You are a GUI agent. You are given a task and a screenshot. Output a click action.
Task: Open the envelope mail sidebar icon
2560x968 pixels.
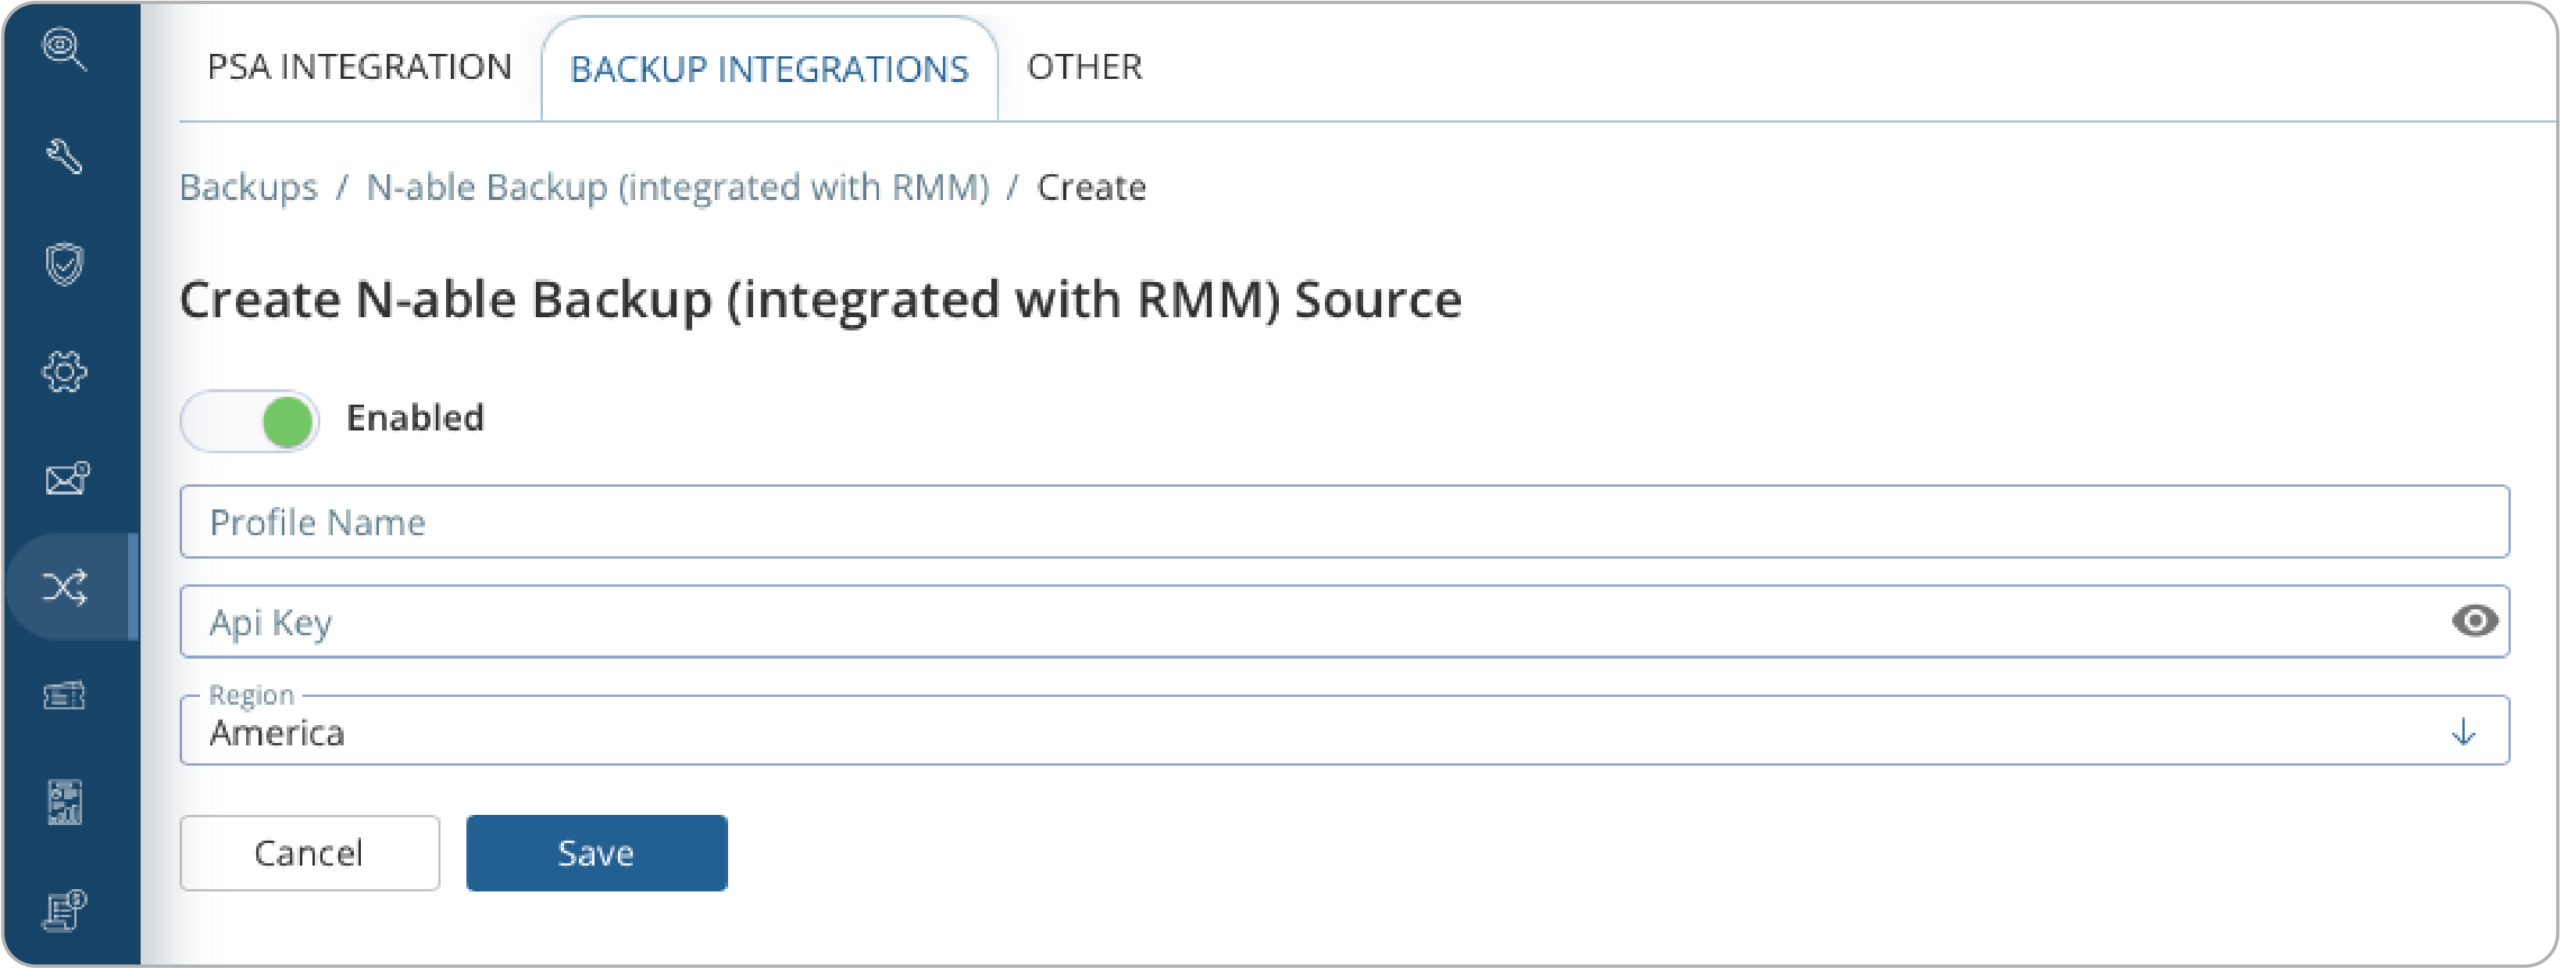click(66, 479)
